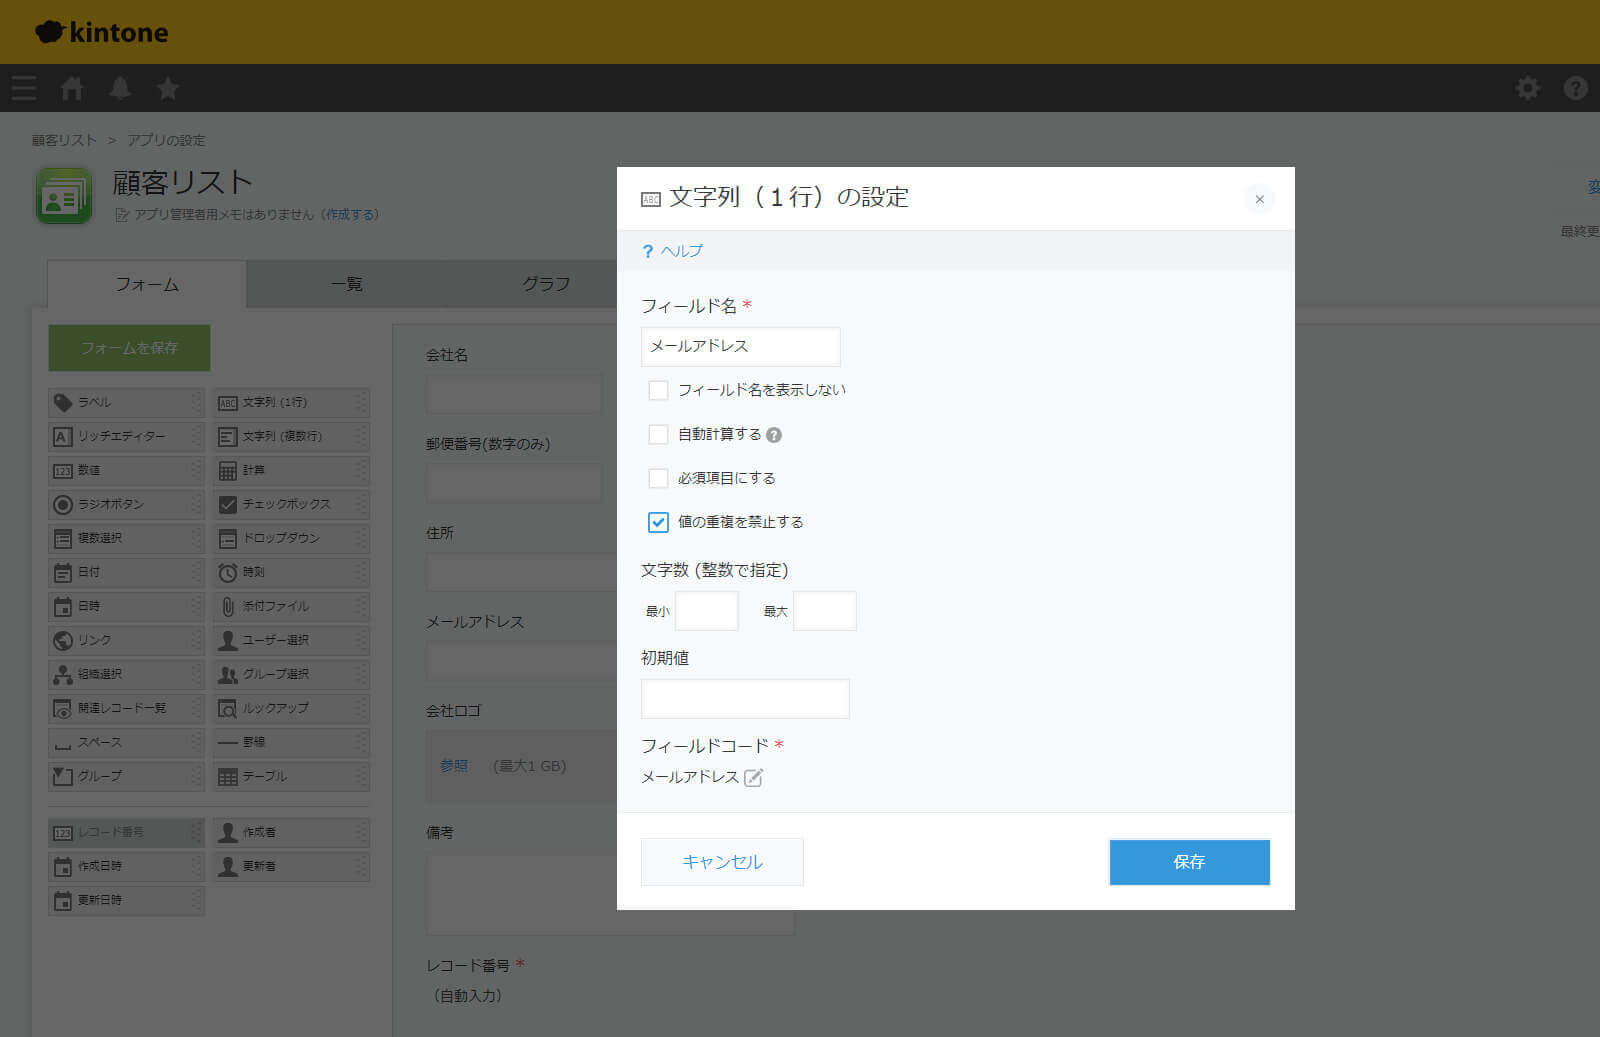Enable the 必須項目にする checkbox

coord(657,478)
